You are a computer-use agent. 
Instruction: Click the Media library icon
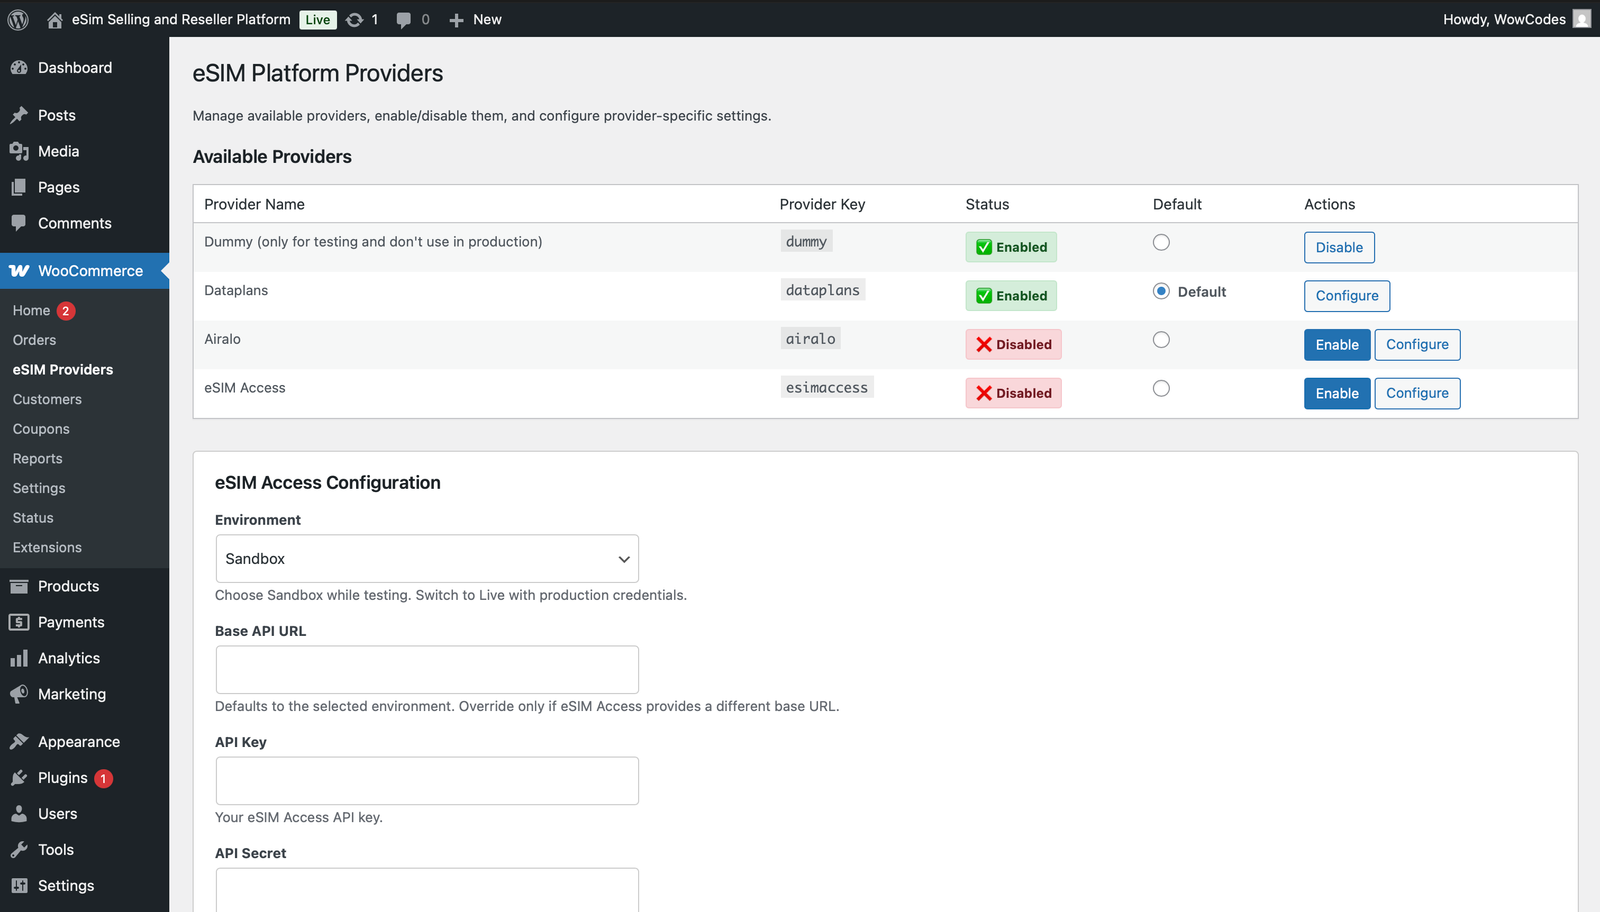[20, 151]
